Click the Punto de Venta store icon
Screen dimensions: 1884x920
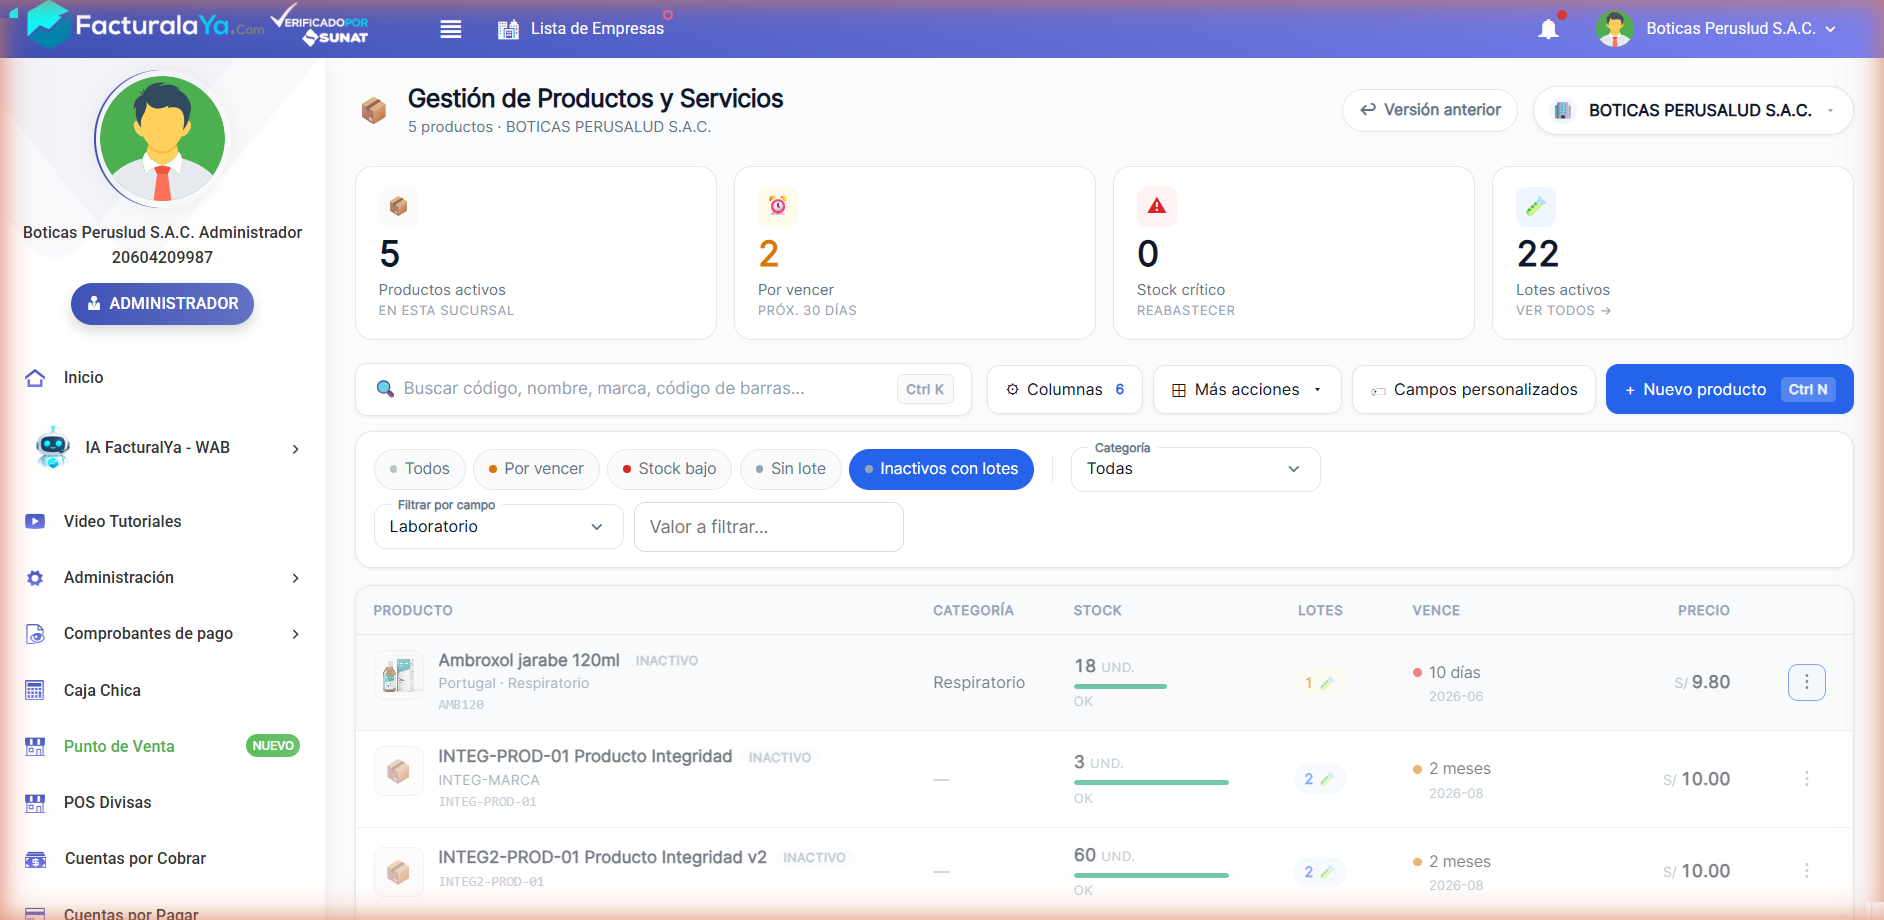tap(35, 746)
